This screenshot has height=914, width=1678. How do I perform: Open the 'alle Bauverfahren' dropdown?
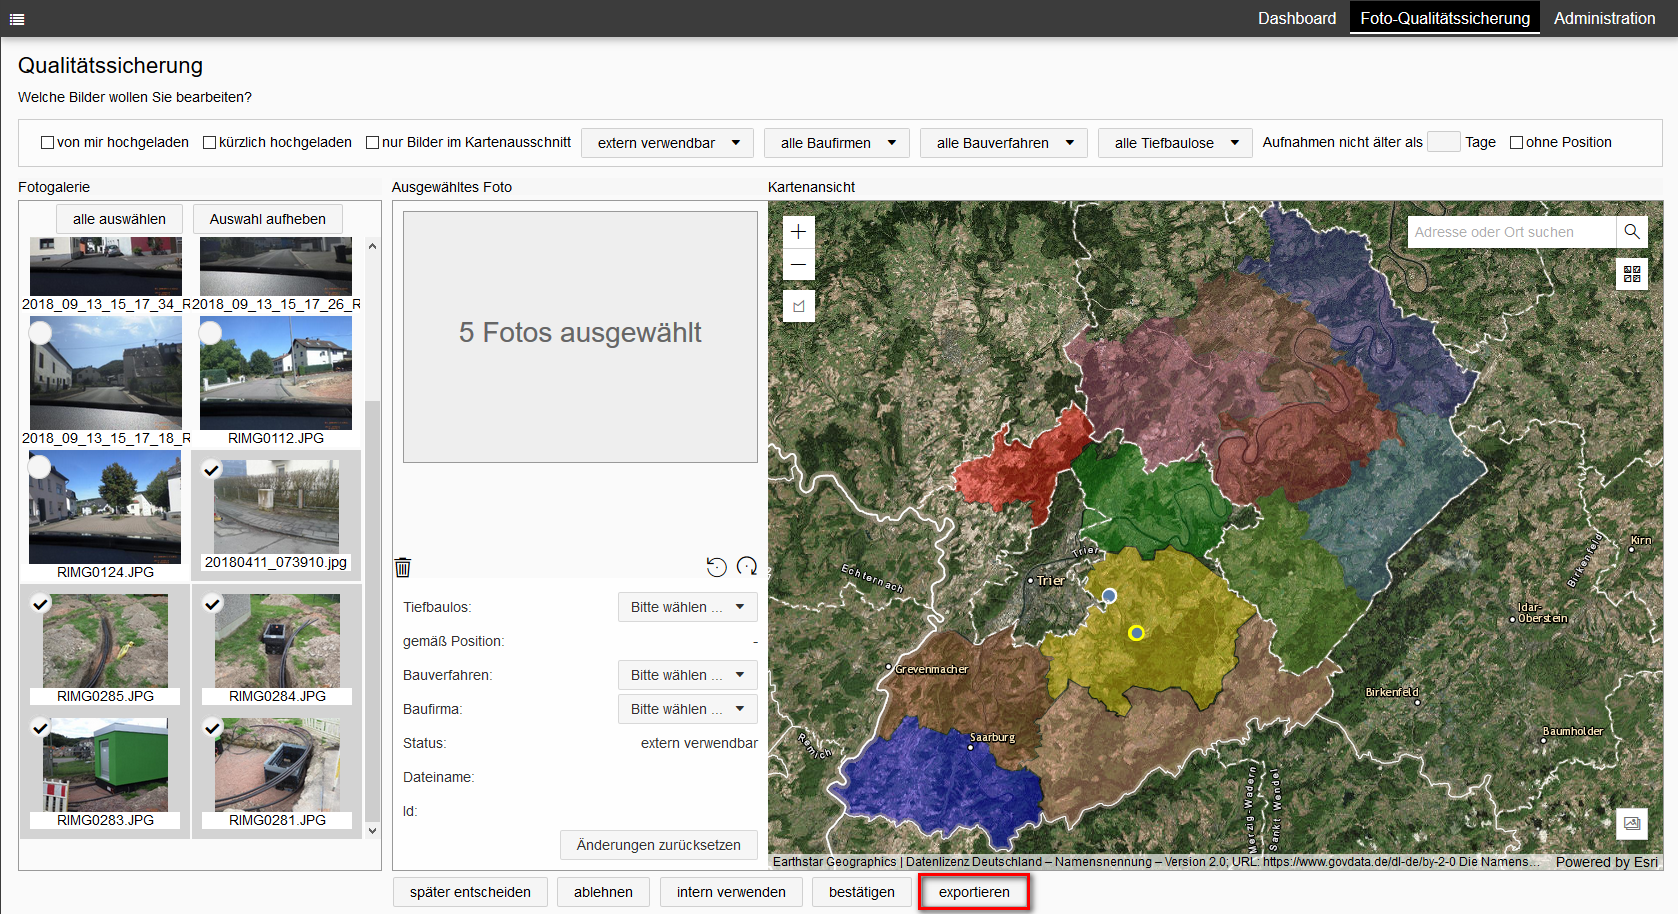point(1004,143)
